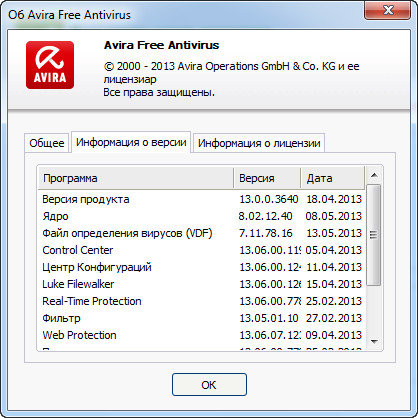Click version value 7.11.78.16
The width and height of the screenshot is (418, 418).
tap(266, 233)
